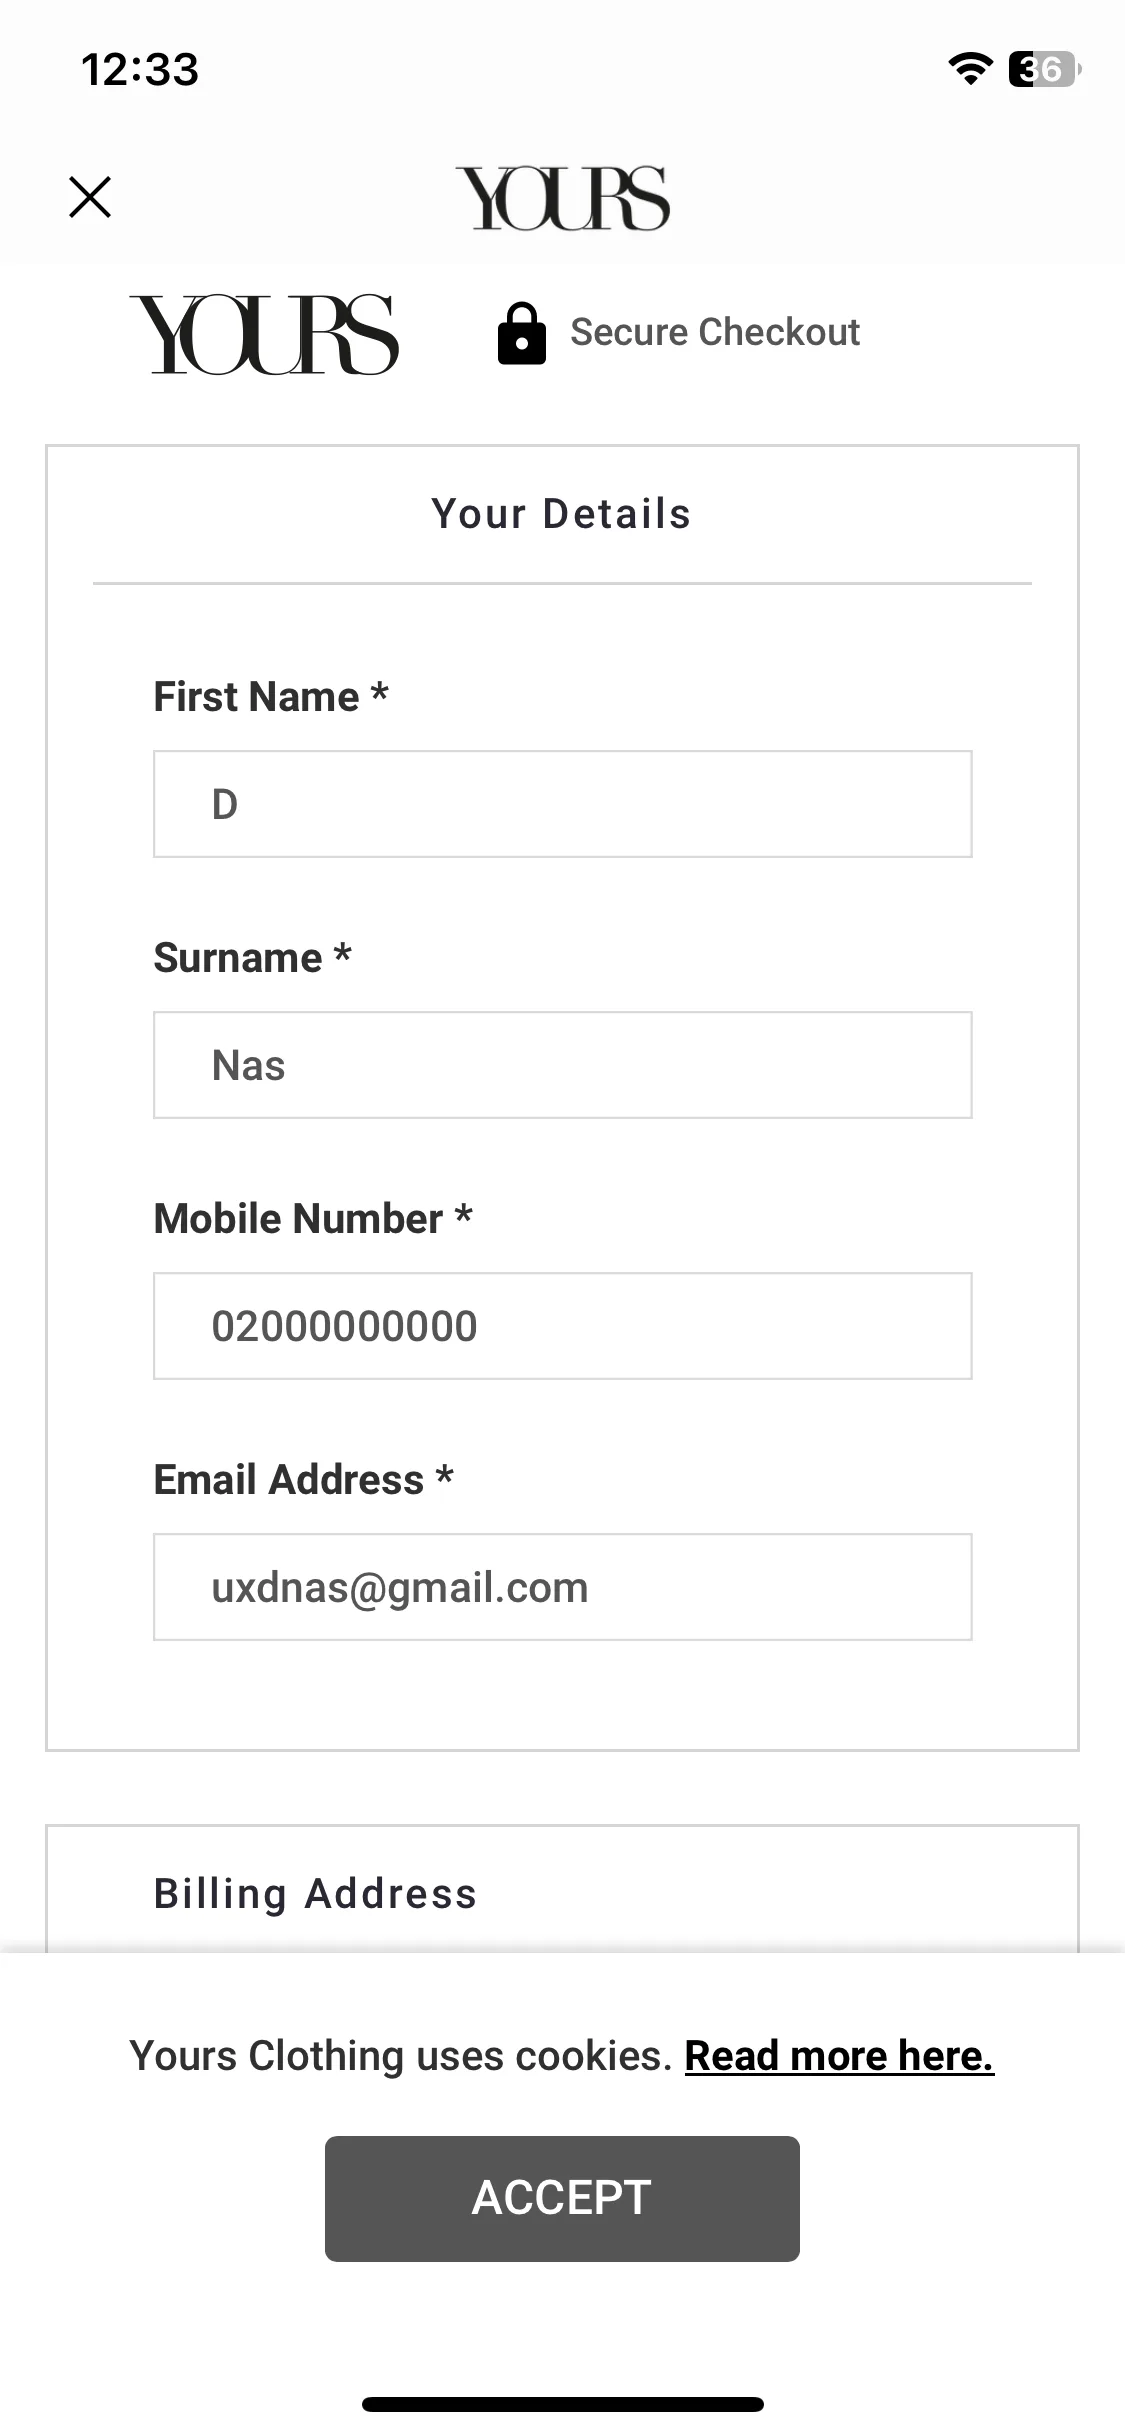
Task: Tap the YOURS logo in the header bar
Action: tap(563, 198)
